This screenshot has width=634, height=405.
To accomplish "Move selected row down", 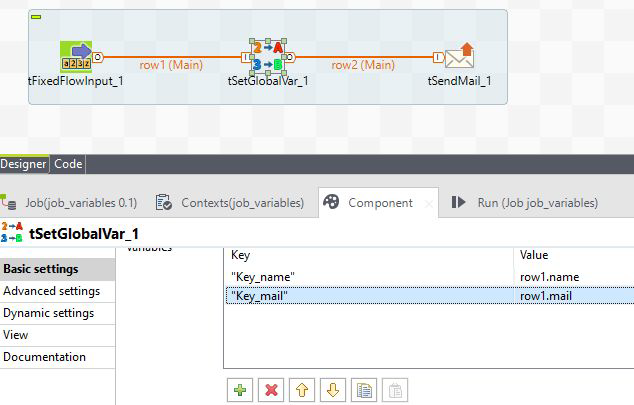I will click(x=333, y=390).
